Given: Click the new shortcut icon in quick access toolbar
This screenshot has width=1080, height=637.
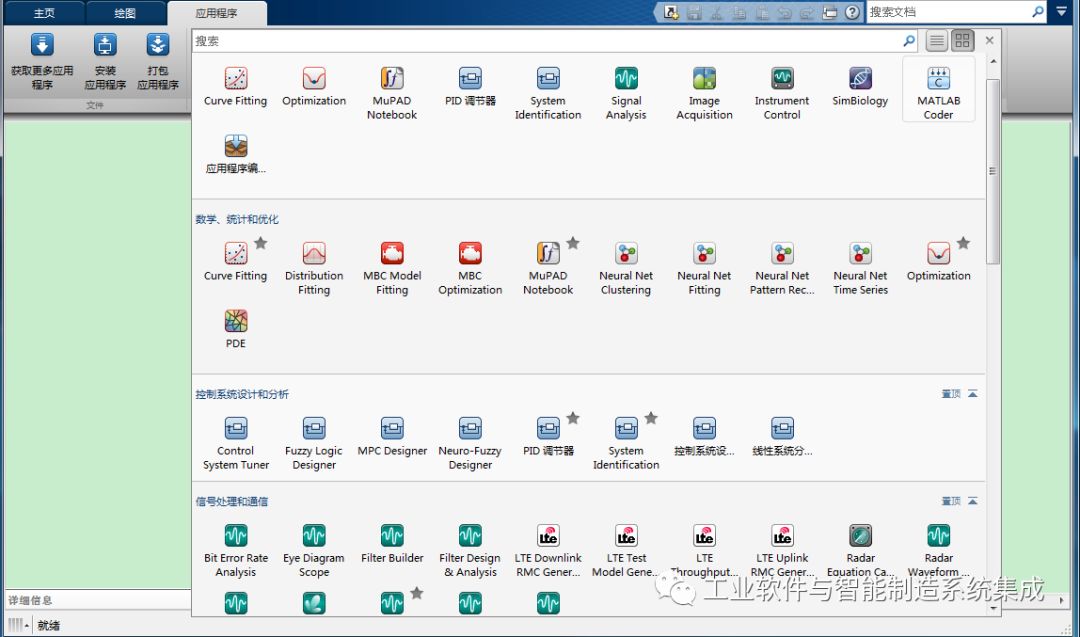Looking at the screenshot, I should pos(671,12).
